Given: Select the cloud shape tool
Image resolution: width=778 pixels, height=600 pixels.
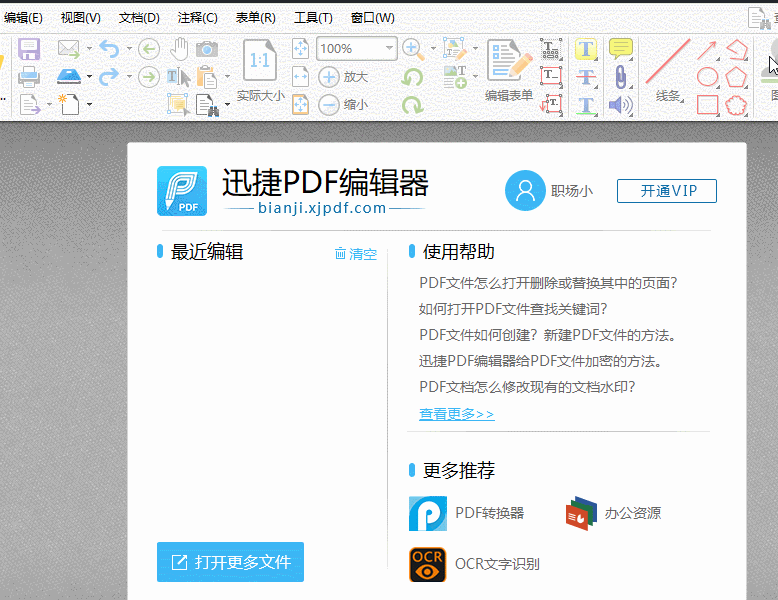Looking at the screenshot, I should click(736, 105).
